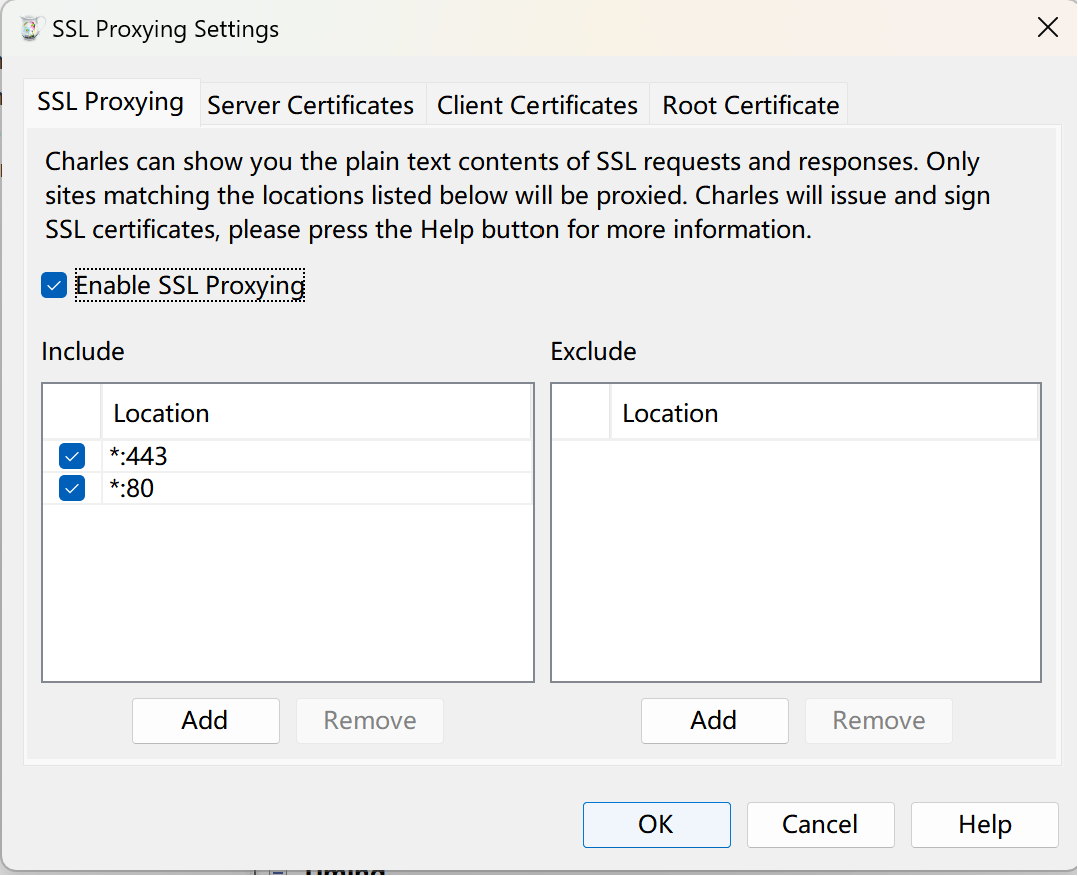
Task: Select the *:80 location entry
Action: [x=300, y=489]
